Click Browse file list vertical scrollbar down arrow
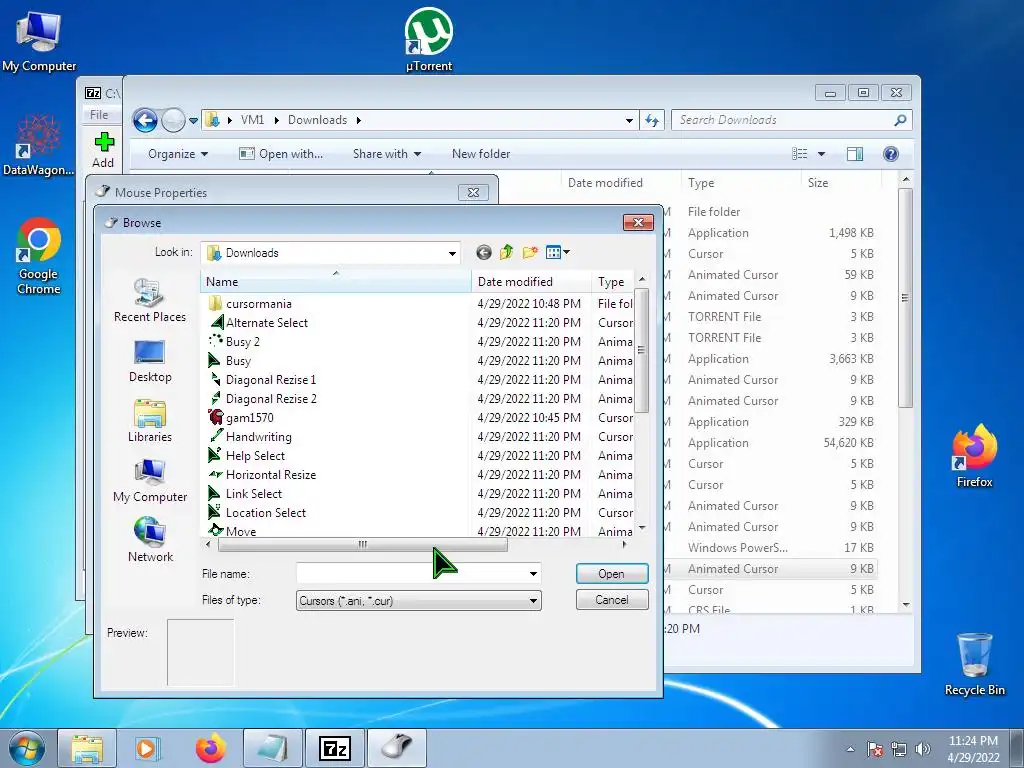Image resolution: width=1024 pixels, height=768 pixels. [x=642, y=528]
